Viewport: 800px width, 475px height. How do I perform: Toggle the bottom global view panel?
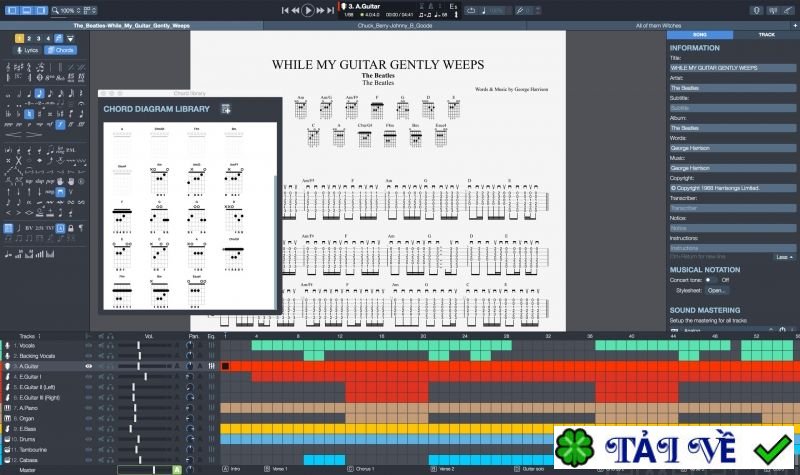tap(27, 10)
